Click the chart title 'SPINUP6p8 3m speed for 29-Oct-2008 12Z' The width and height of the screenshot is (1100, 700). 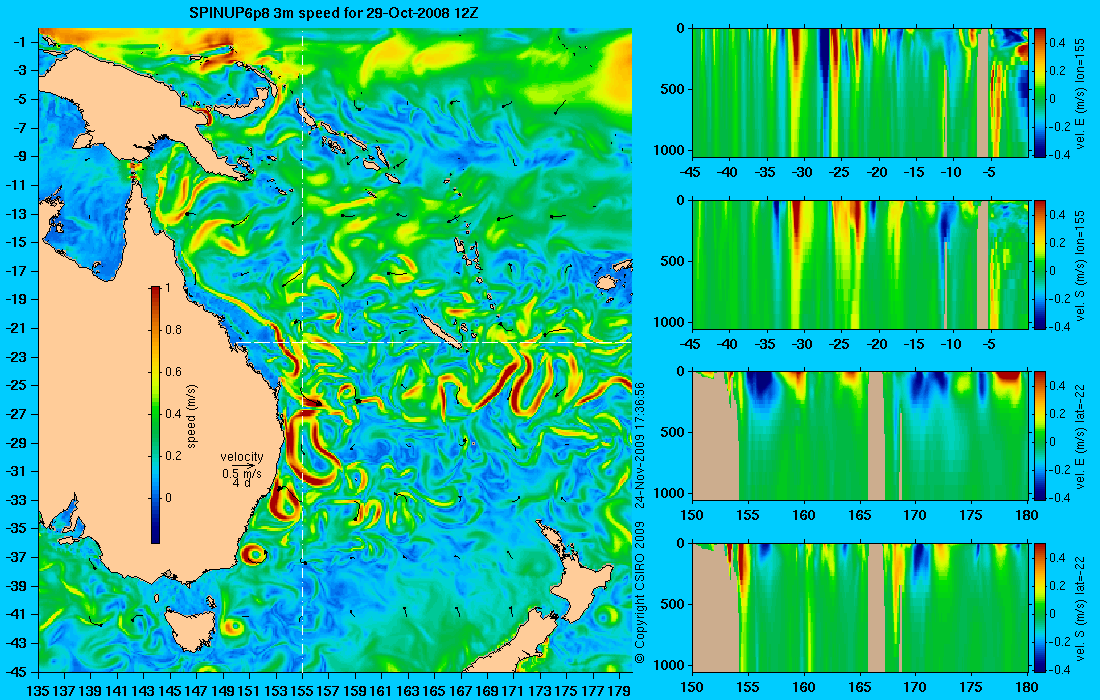tap(334, 13)
